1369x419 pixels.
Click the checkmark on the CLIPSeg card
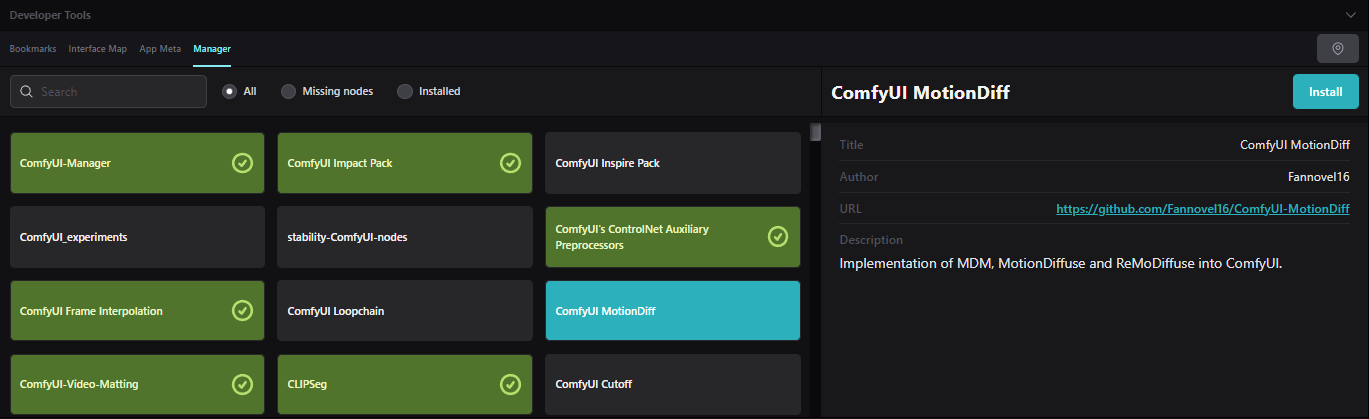pos(510,384)
